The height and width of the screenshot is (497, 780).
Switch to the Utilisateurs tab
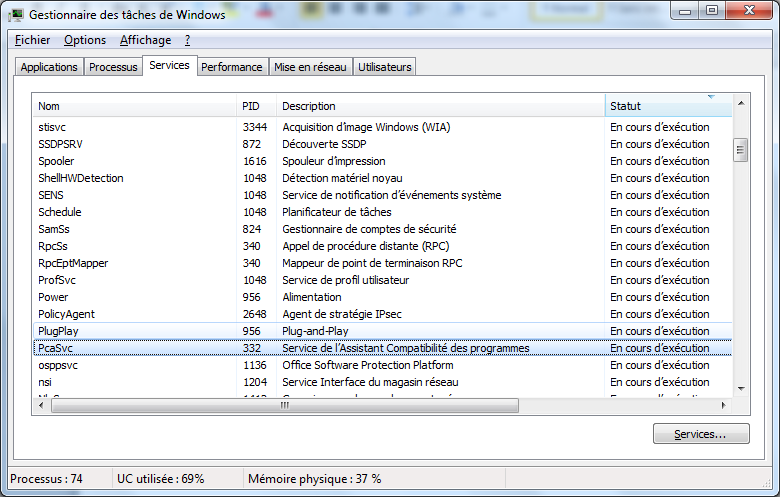coord(384,67)
